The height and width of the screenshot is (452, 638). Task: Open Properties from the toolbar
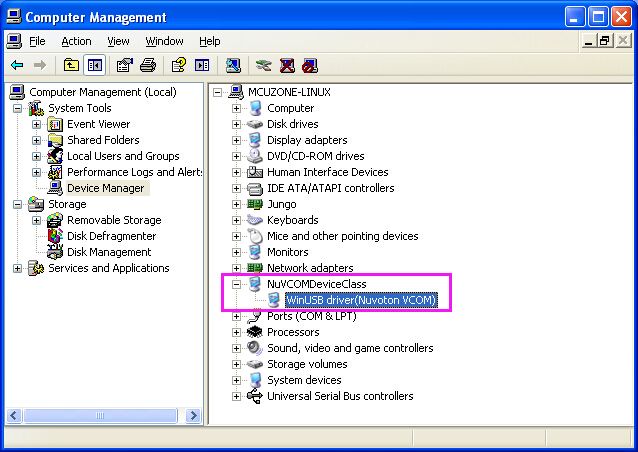point(125,65)
